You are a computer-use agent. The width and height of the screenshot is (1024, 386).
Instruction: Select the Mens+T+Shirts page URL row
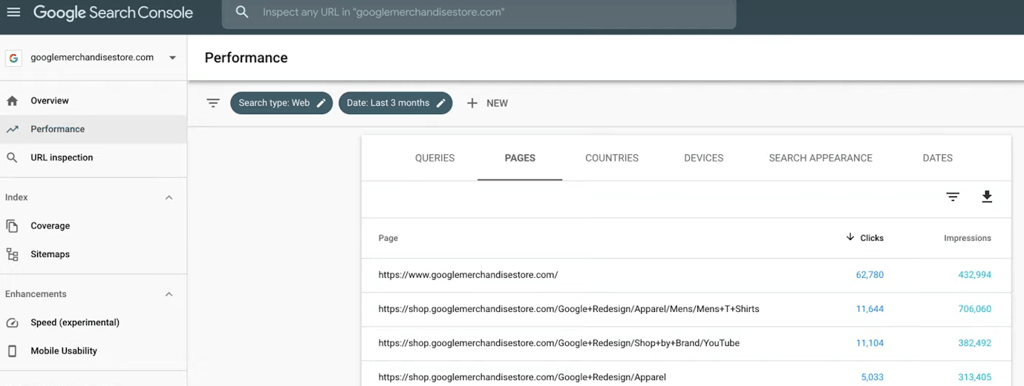click(686, 308)
